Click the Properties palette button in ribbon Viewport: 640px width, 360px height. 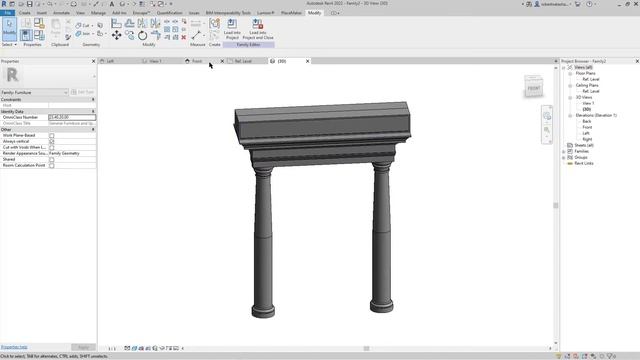point(26,35)
